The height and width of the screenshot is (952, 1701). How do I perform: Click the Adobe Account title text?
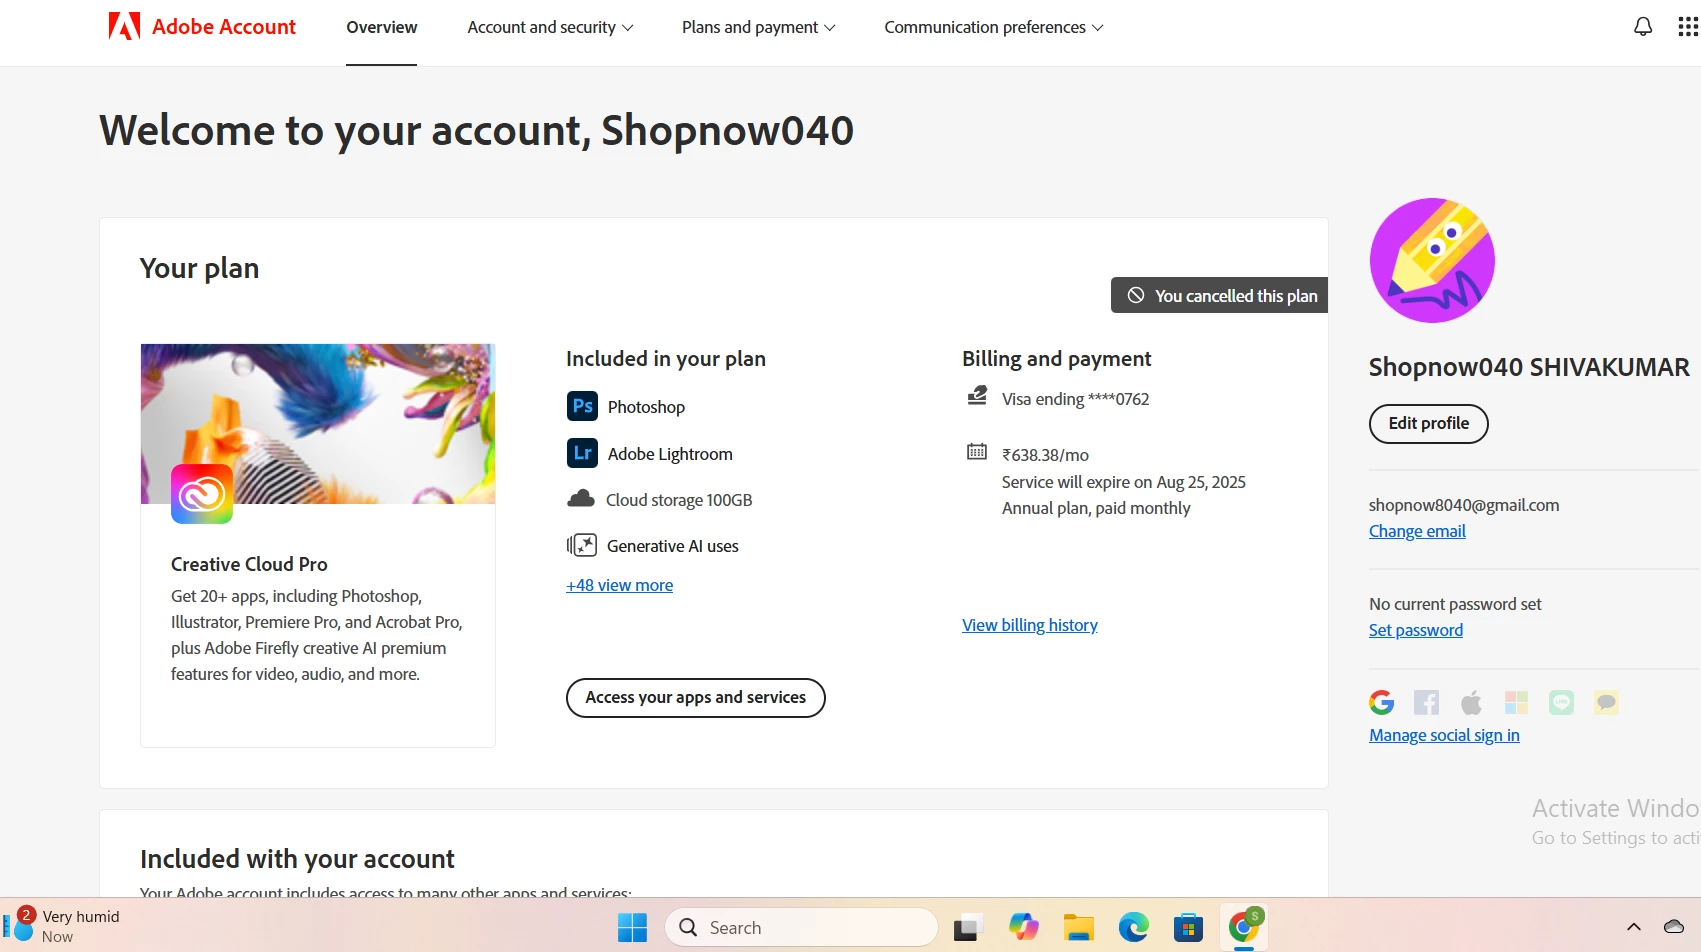click(224, 27)
